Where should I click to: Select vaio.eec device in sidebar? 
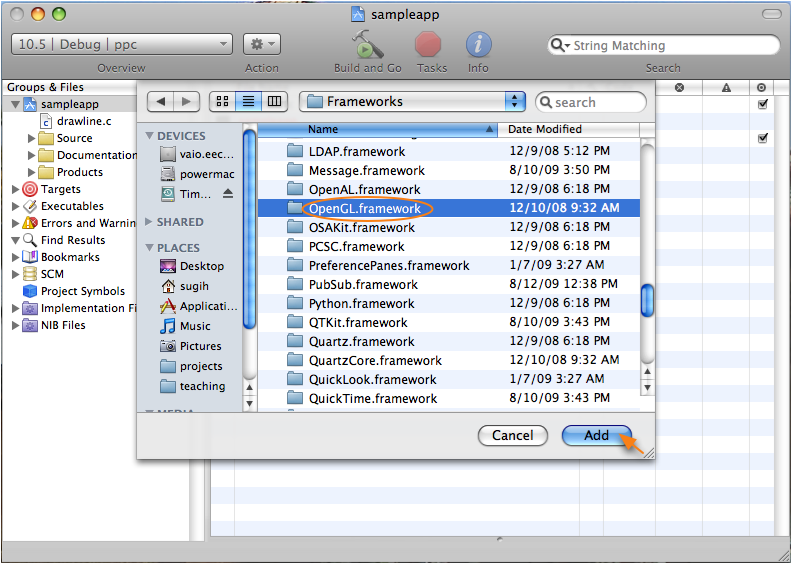(197, 154)
